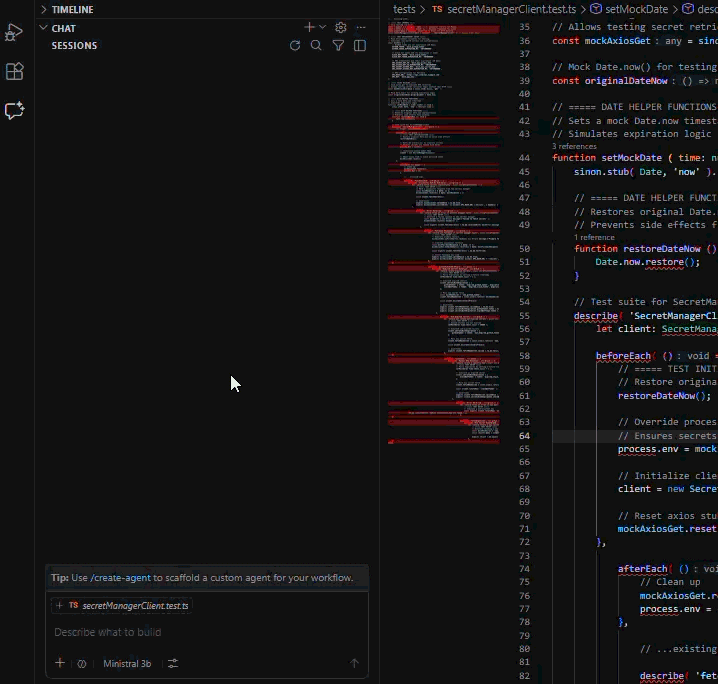Follow the /create-agent link in the tip
Viewport: 718px width, 684px height.
pyautogui.click(x=120, y=578)
